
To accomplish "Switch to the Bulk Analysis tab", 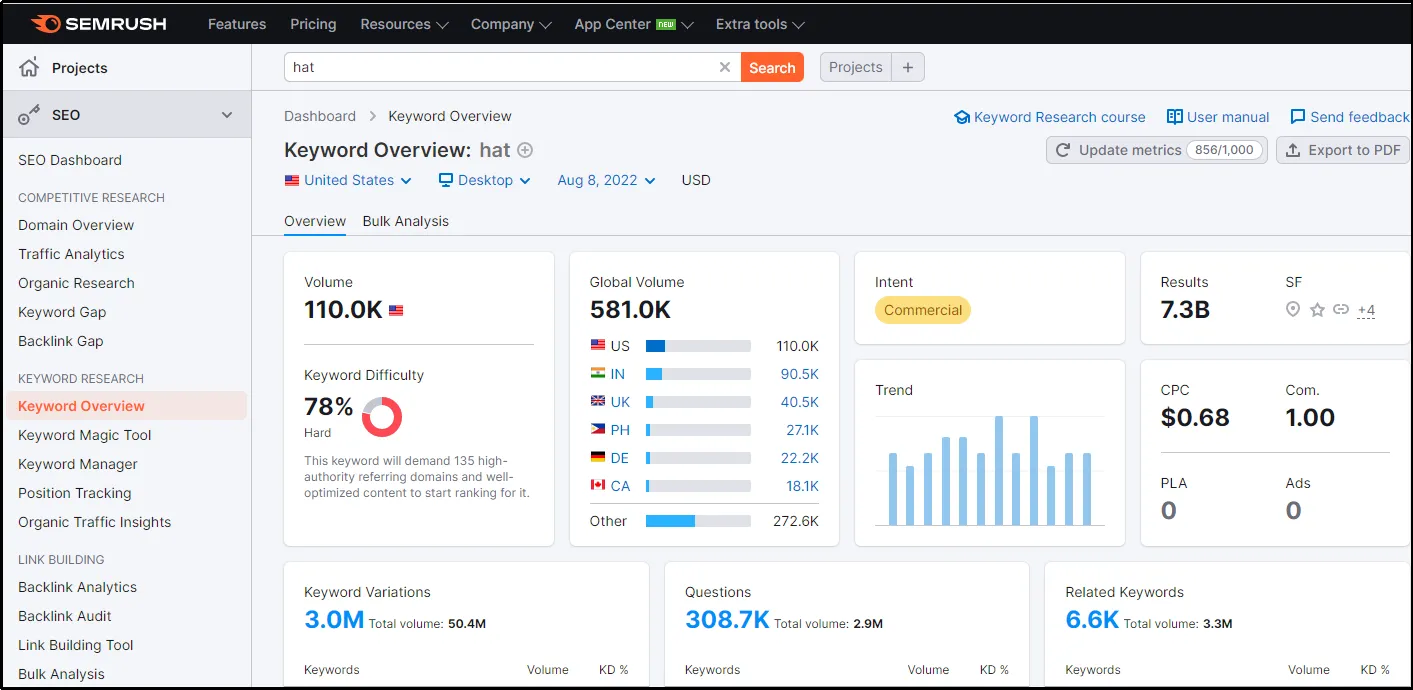I will click(405, 221).
